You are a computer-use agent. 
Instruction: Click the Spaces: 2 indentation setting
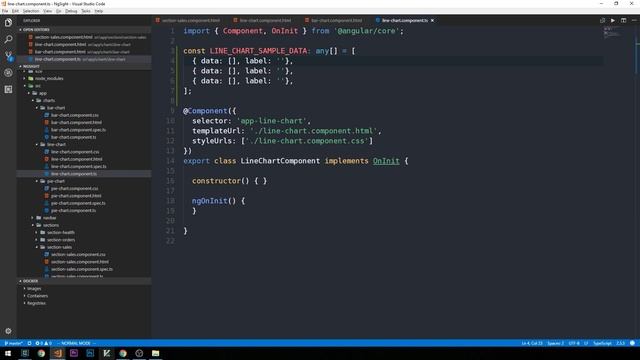click(555, 343)
